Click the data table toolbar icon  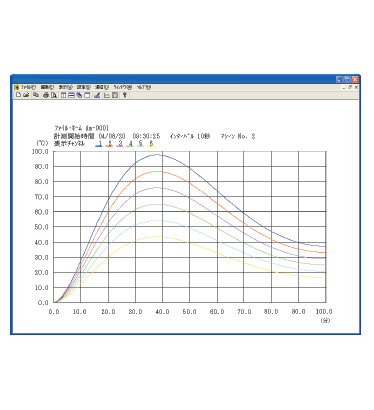pos(115,95)
